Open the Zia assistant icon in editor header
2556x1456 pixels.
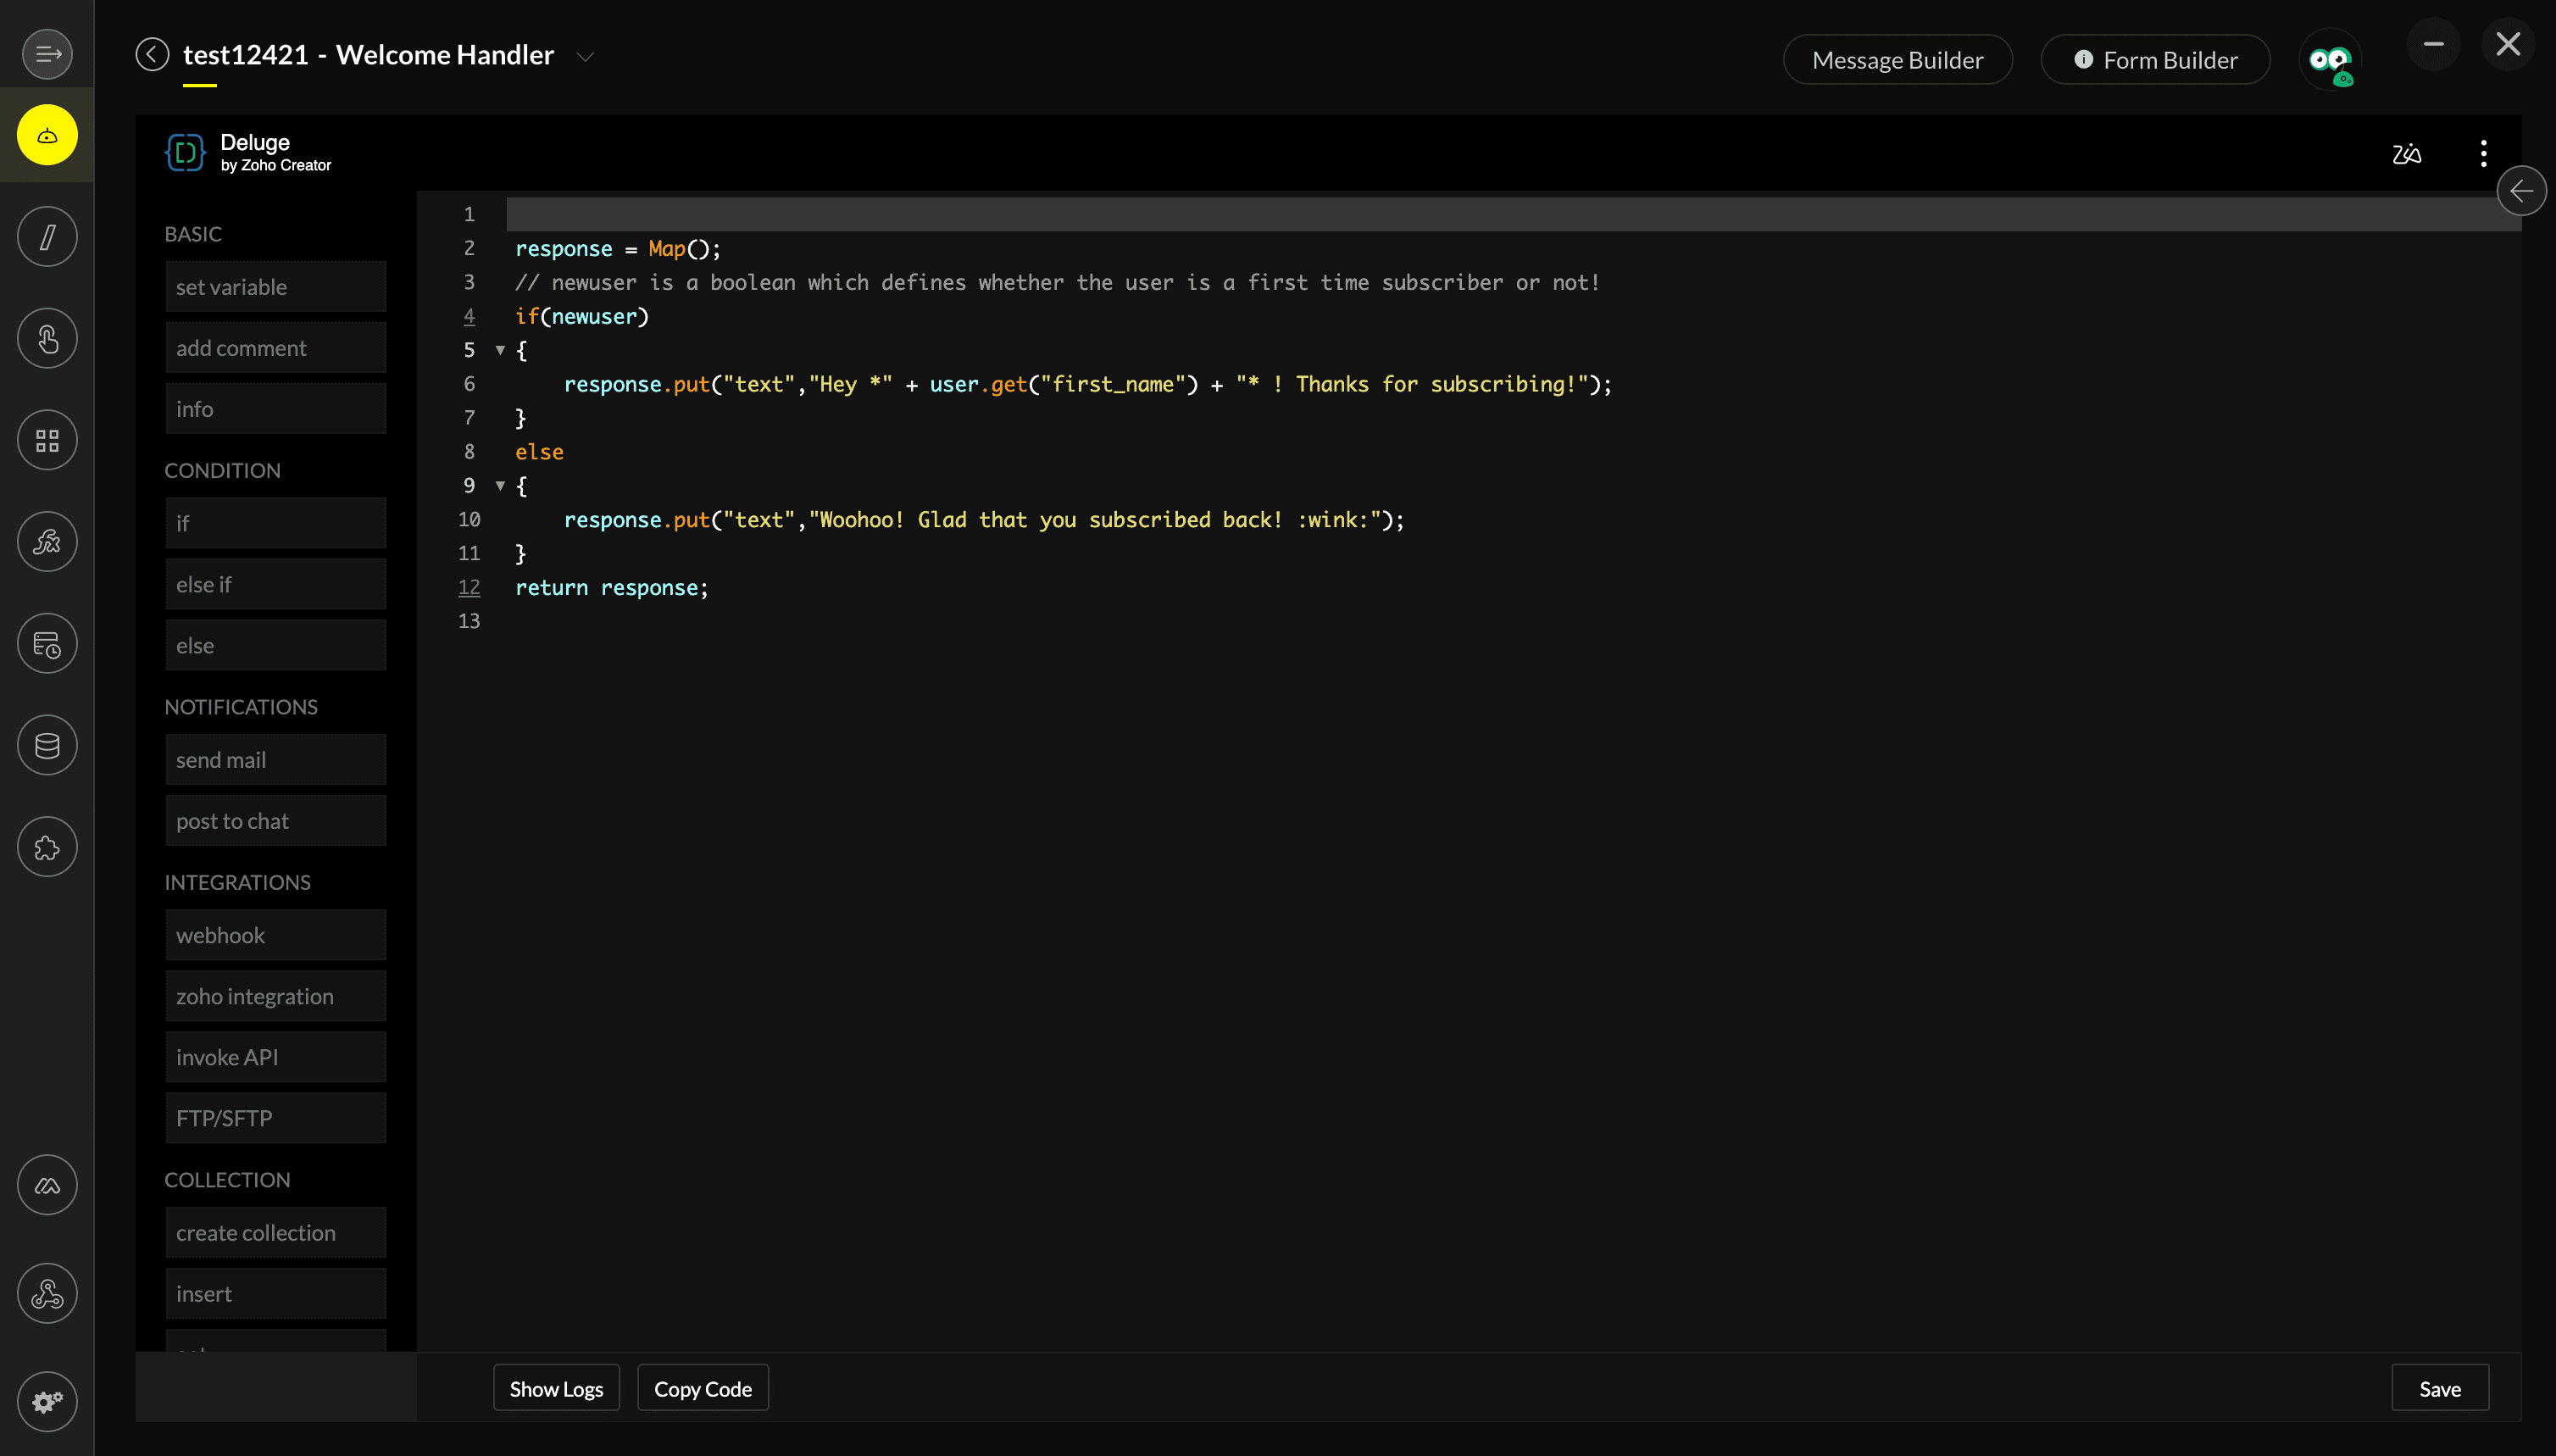[2407, 153]
